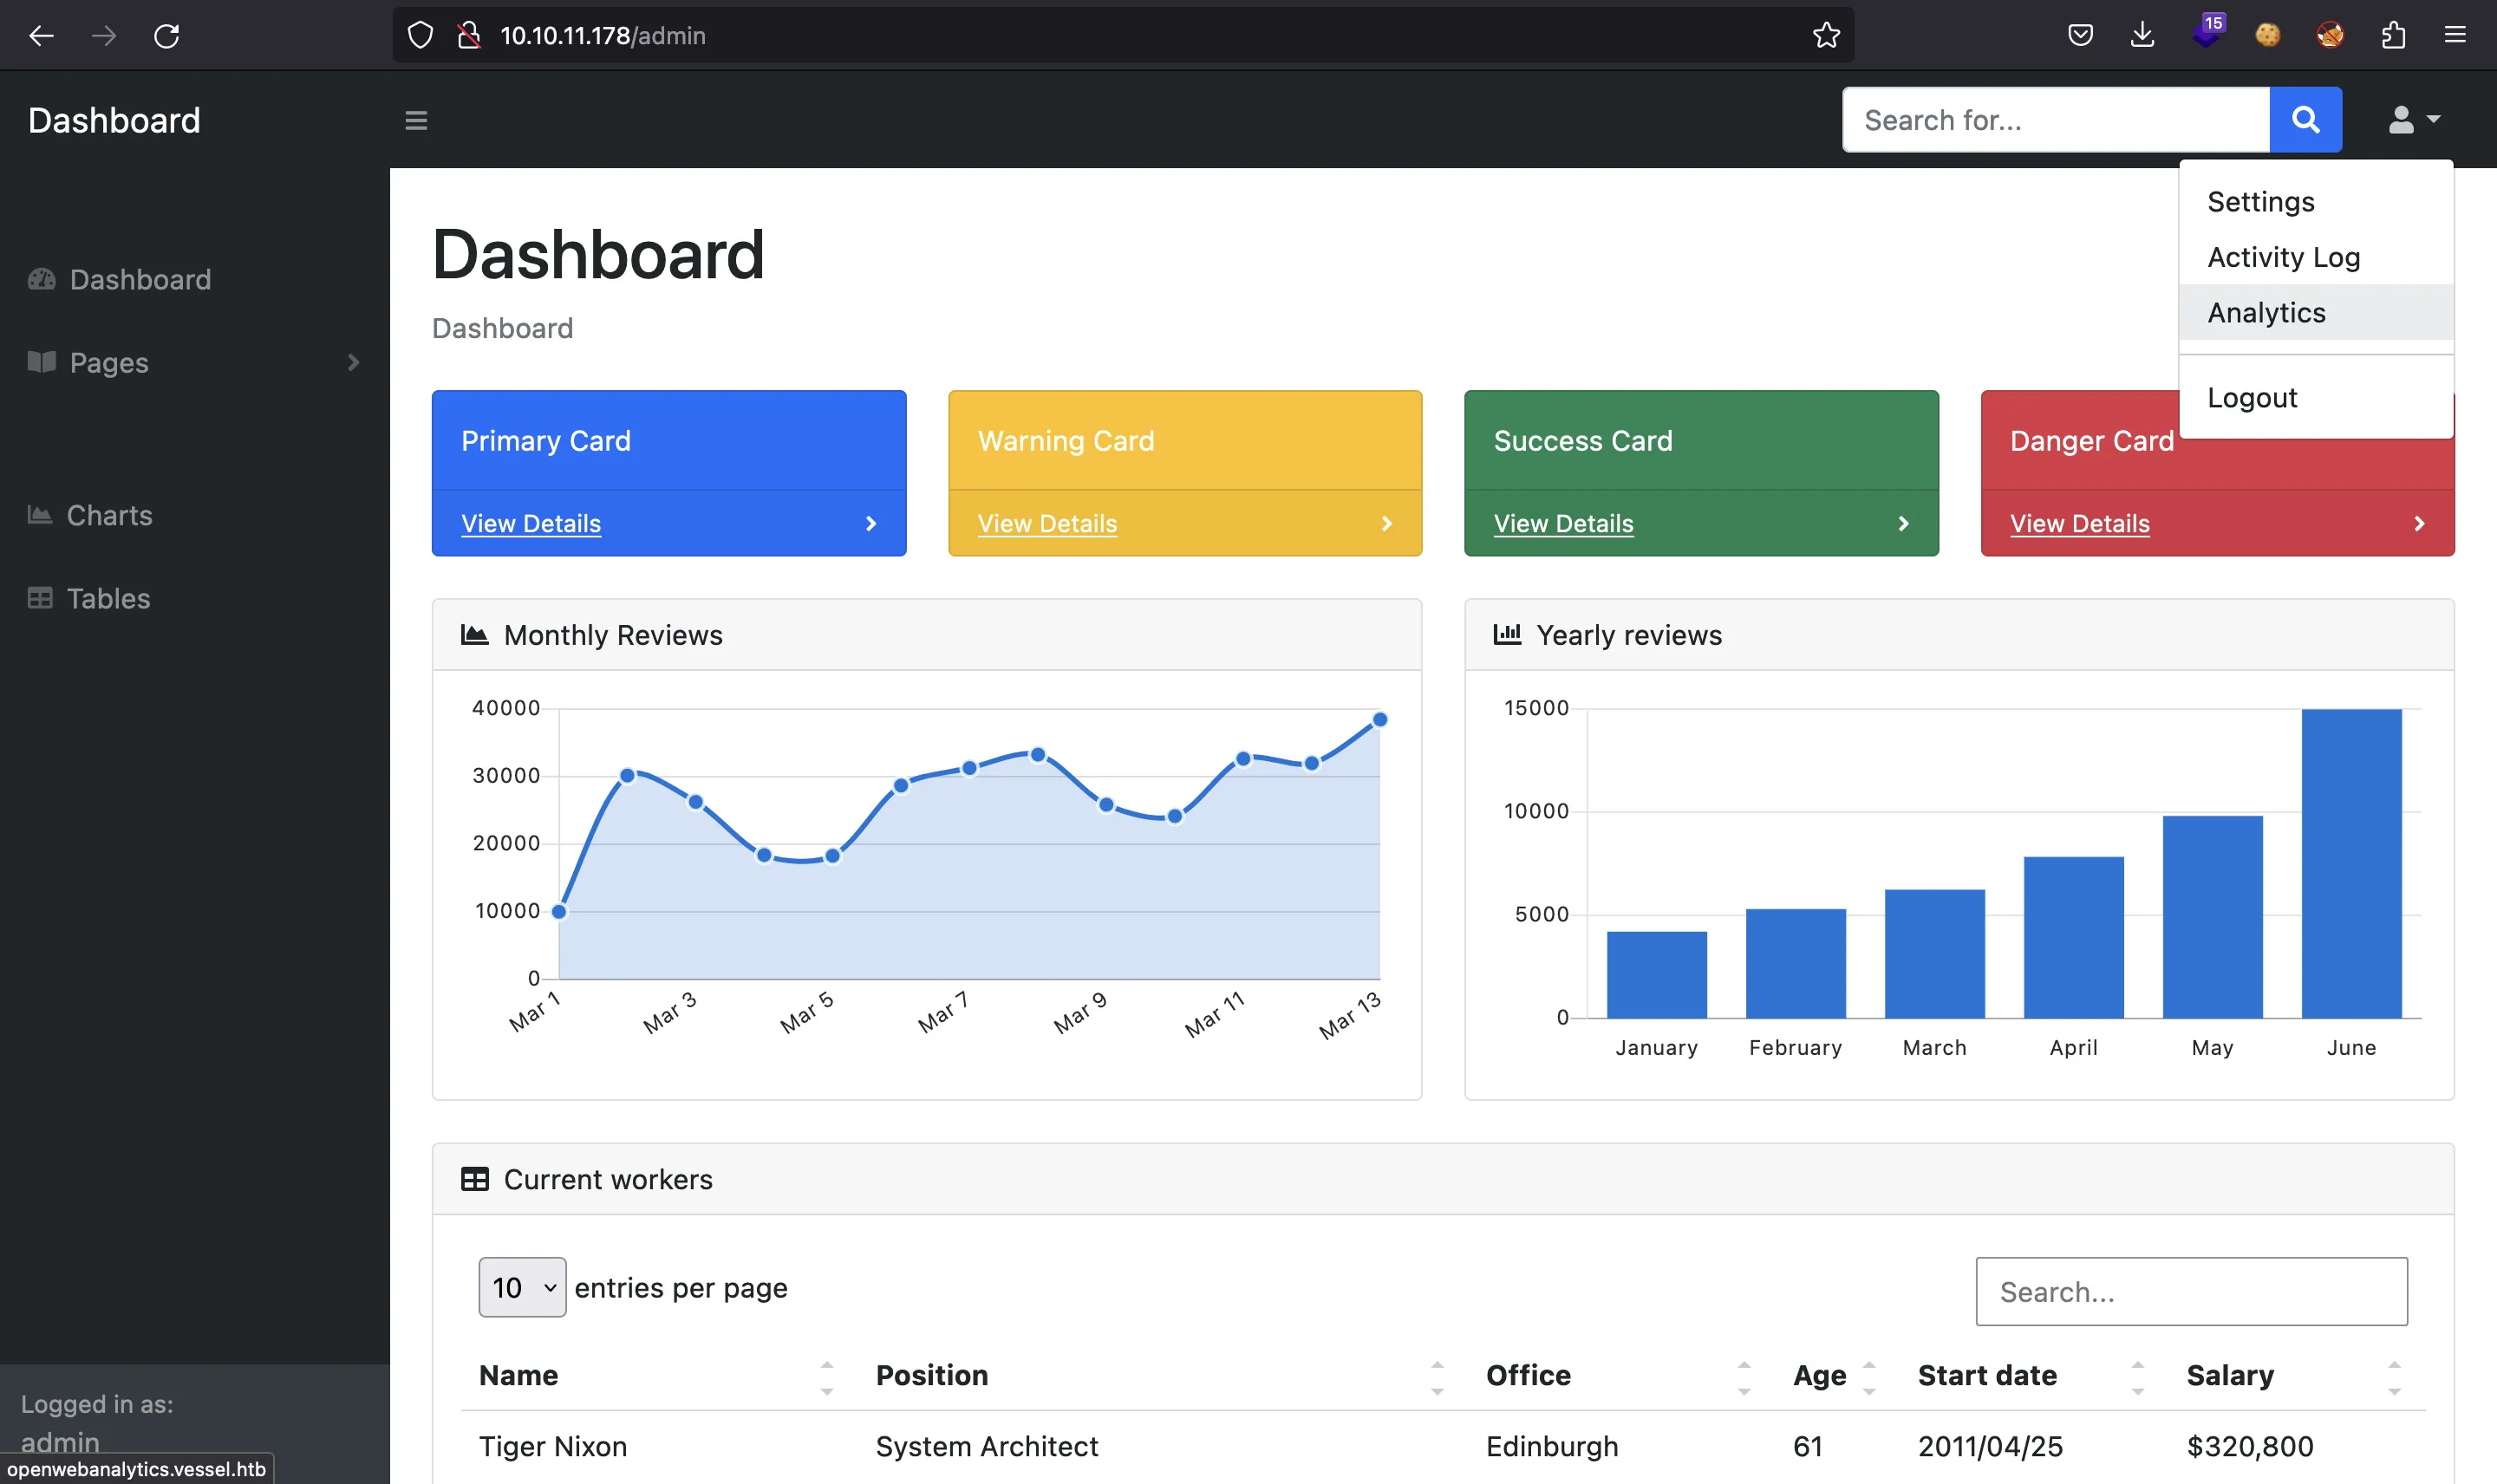This screenshot has width=2497, height=1484.
Task: Reload the page with the refresh icon
Action: pyautogui.click(x=166, y=36)
